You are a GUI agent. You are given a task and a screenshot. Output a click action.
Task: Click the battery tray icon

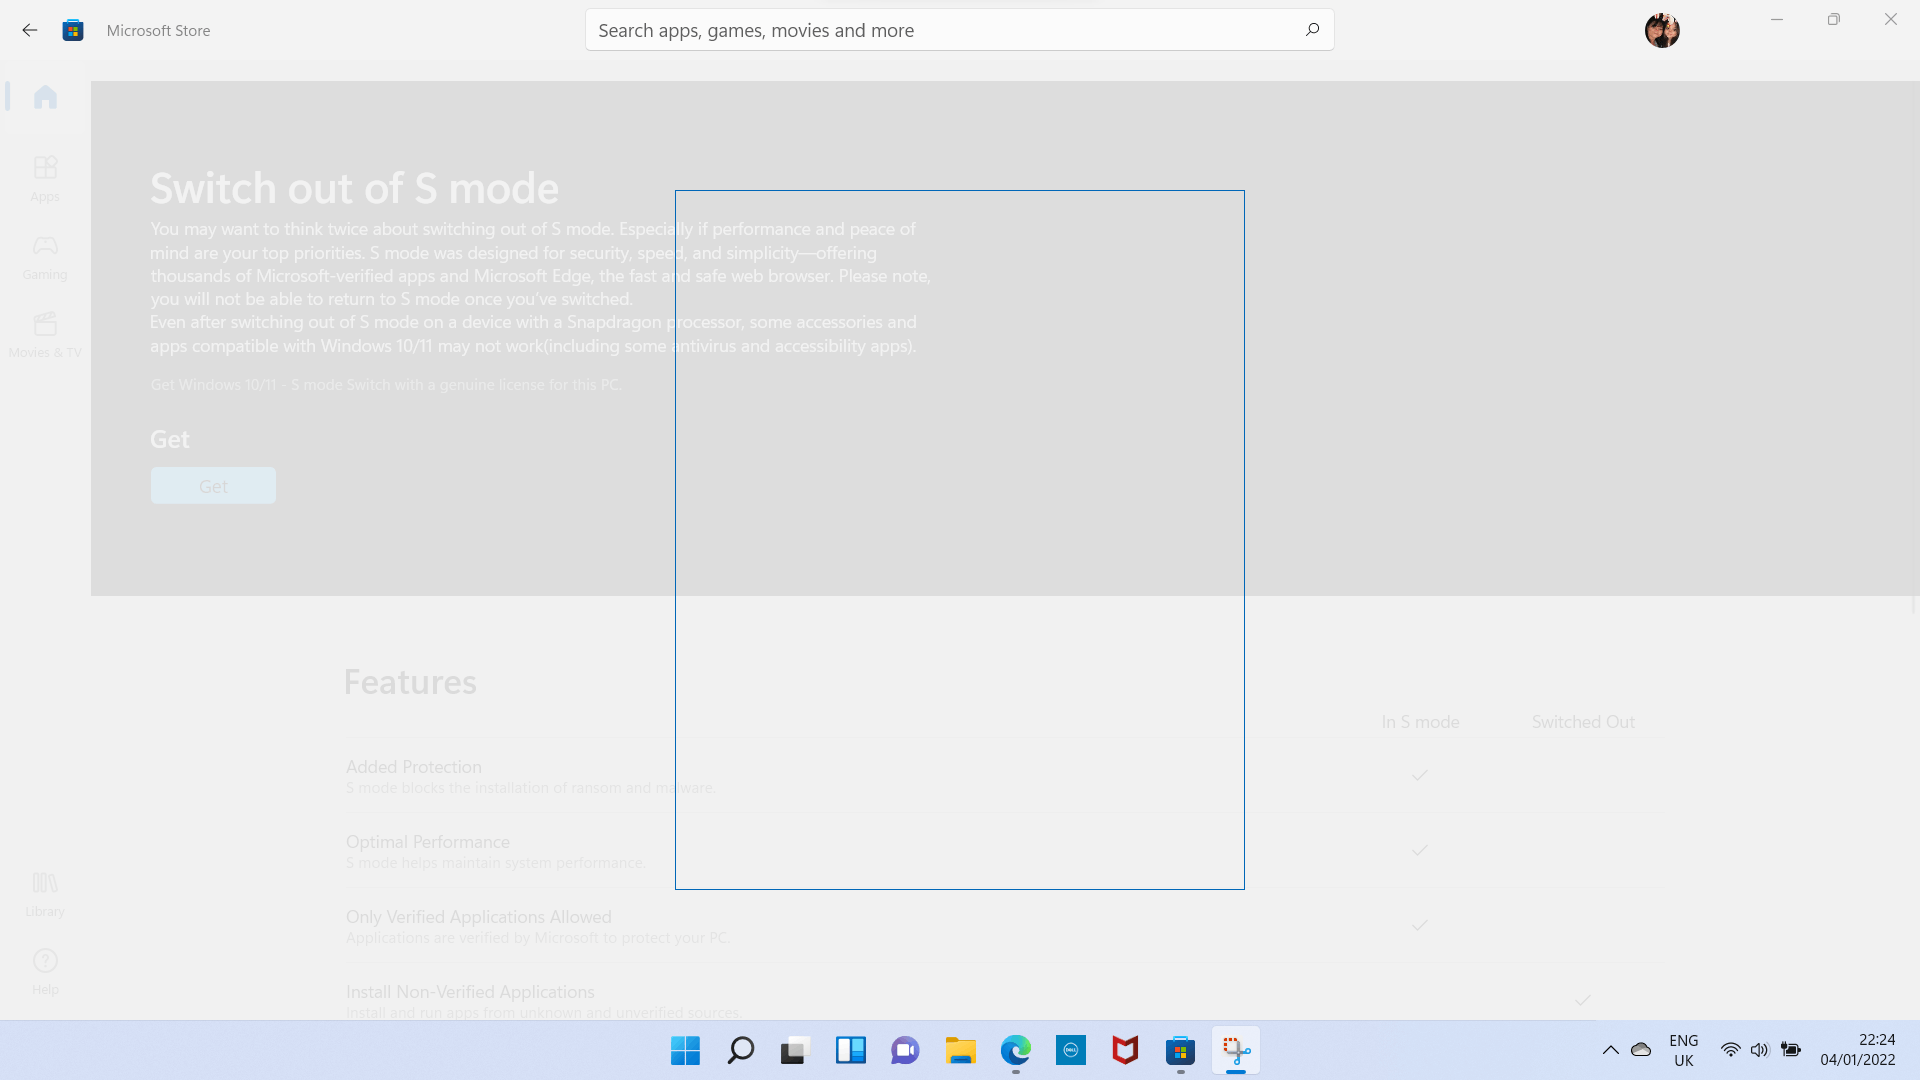1791,1050
